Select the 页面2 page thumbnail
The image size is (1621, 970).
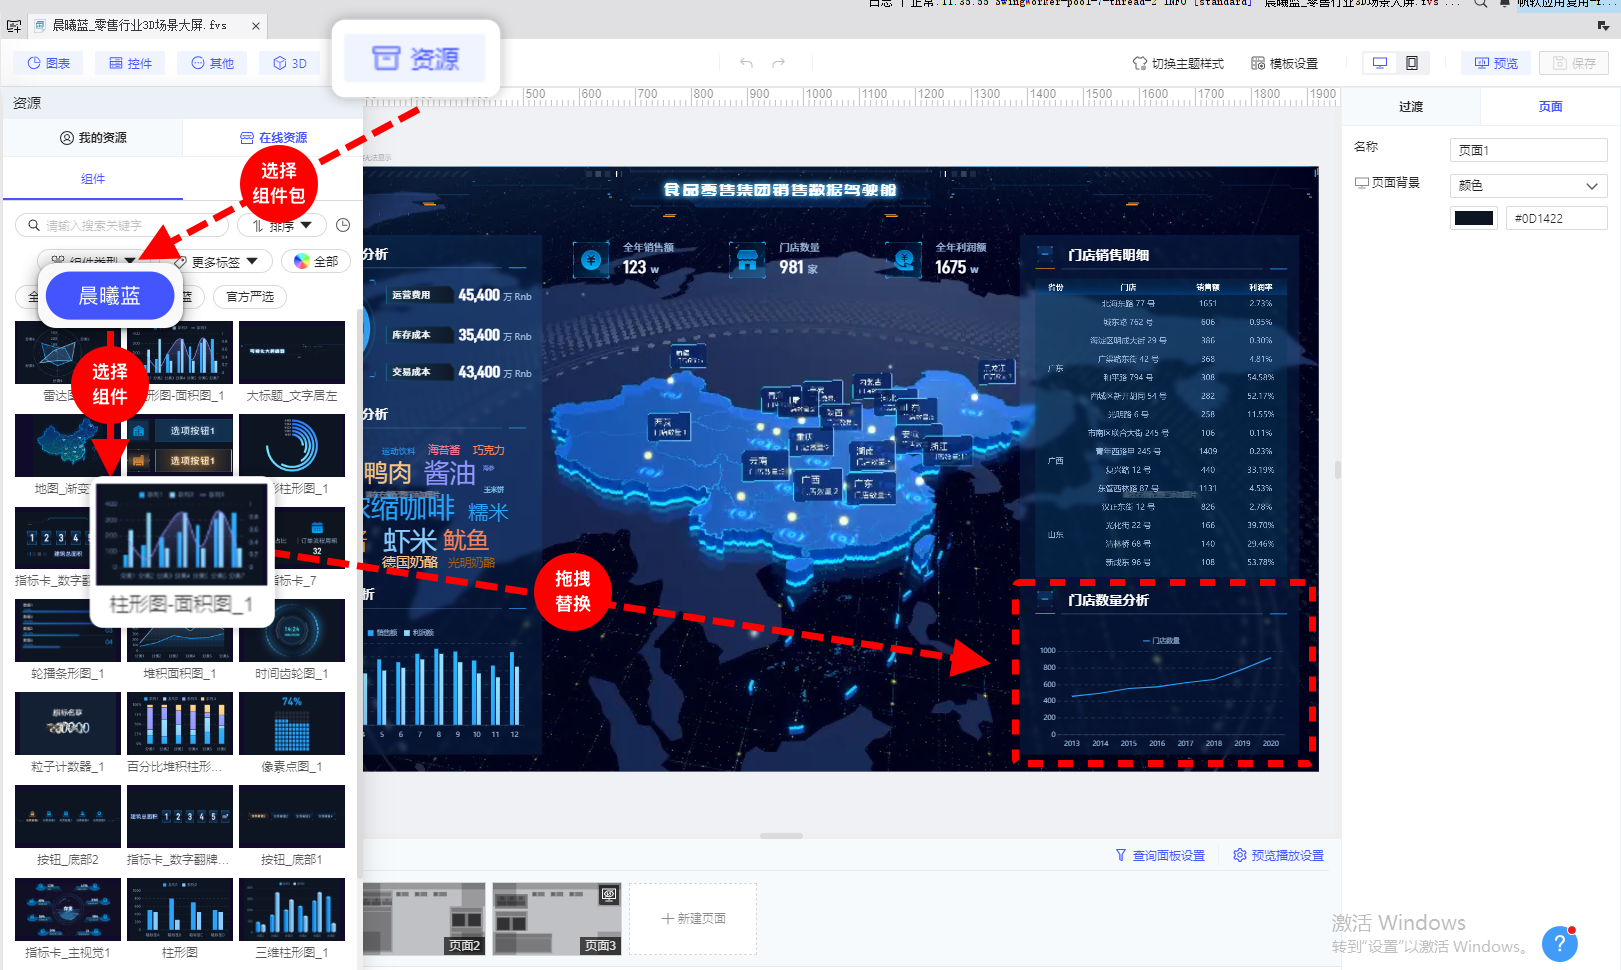click(x=424, y=918)
